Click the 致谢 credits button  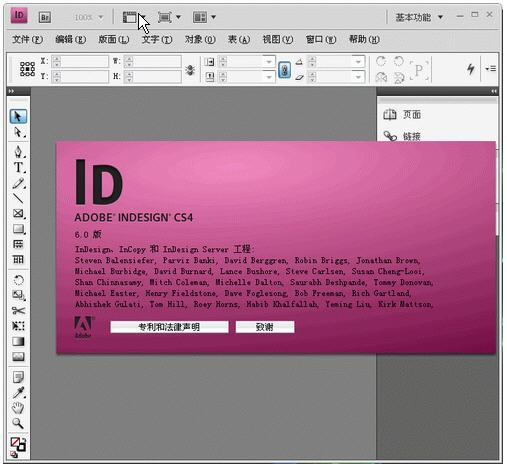pos(265,327)
